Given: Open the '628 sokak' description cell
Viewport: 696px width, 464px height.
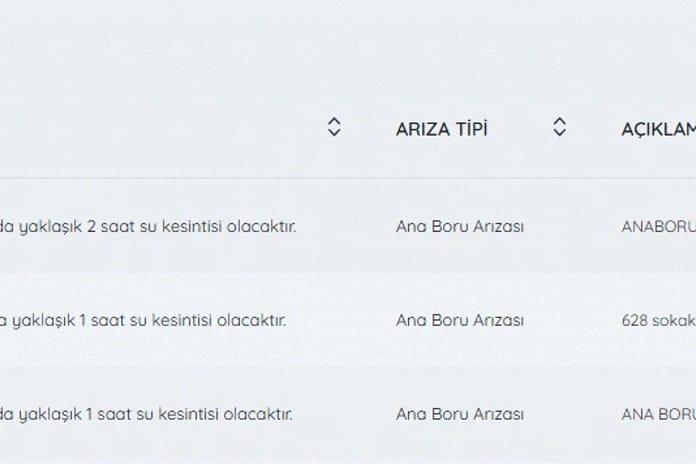Looking at the screenshot, I should 659,320.
